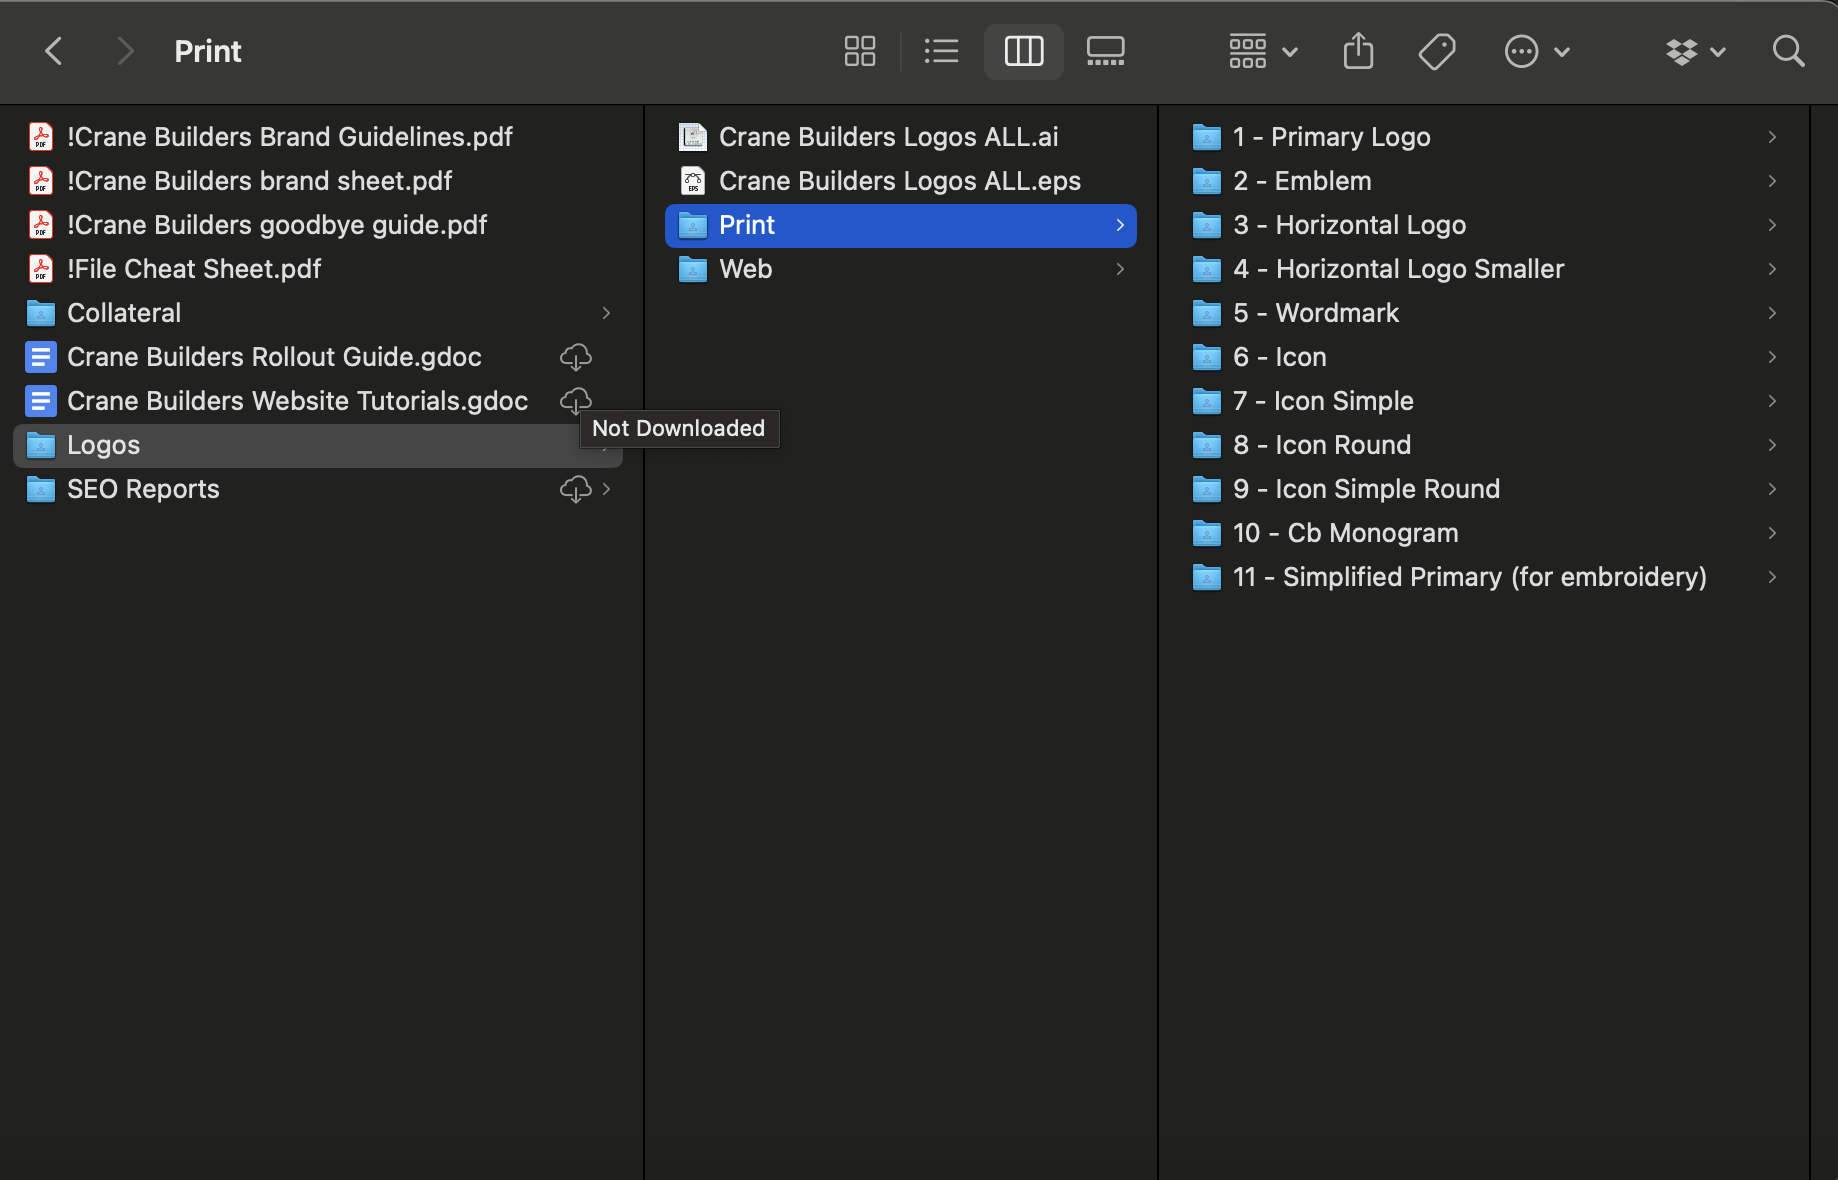Switch to column view

(1023, 51)
